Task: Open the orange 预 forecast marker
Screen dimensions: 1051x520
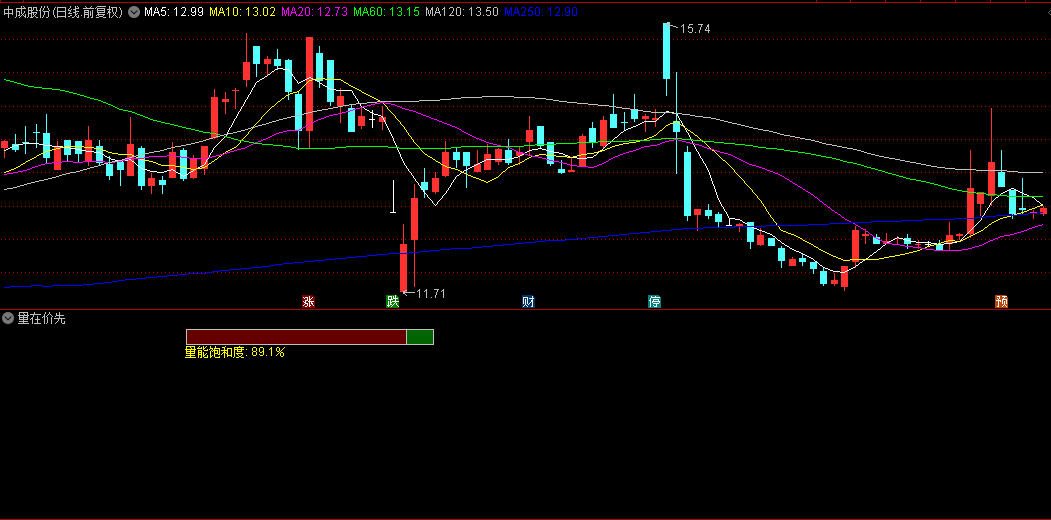Action: (x=1001, y=302)
